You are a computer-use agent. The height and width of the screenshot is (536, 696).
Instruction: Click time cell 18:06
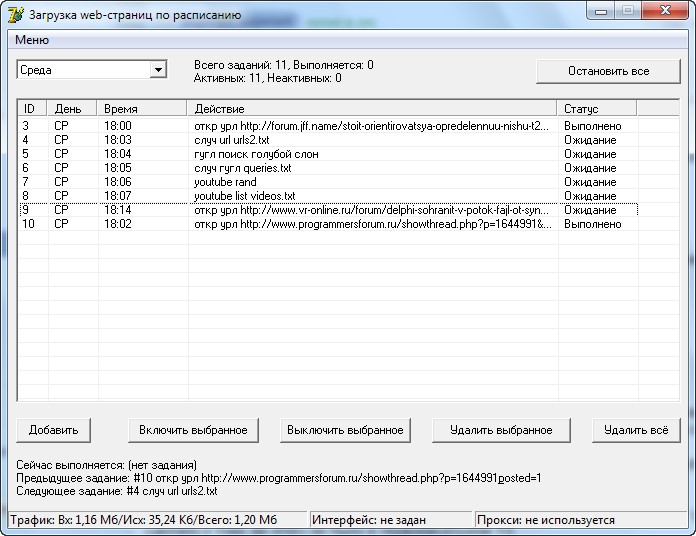coord(118,182)
